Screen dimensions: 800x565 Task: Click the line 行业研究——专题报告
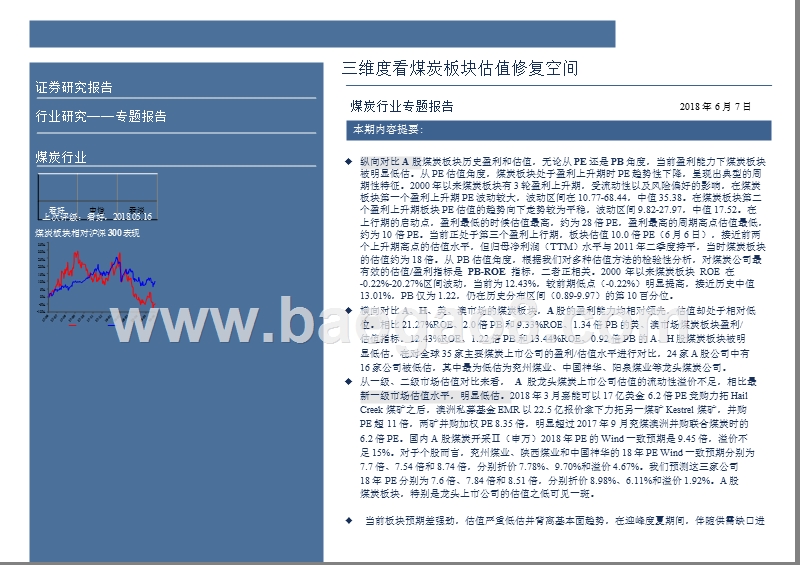point(101,116)
